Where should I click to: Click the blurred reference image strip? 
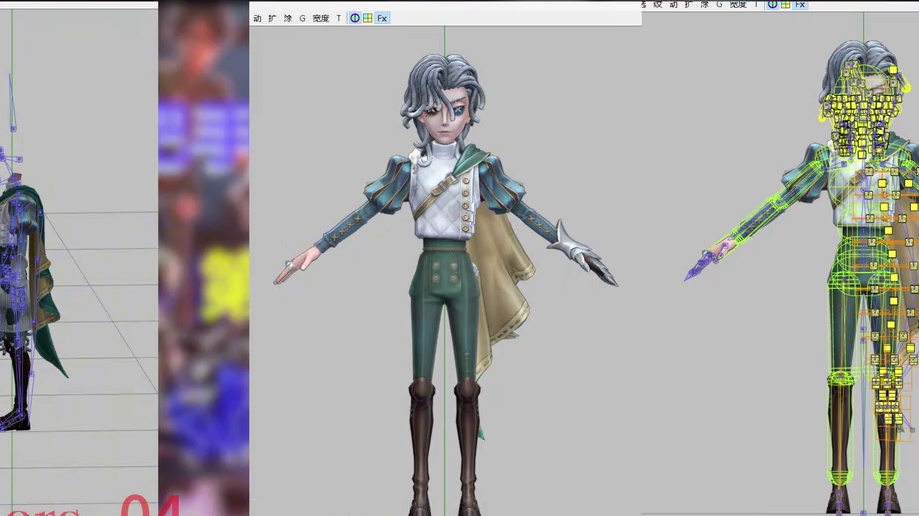[x=203, y=258]
